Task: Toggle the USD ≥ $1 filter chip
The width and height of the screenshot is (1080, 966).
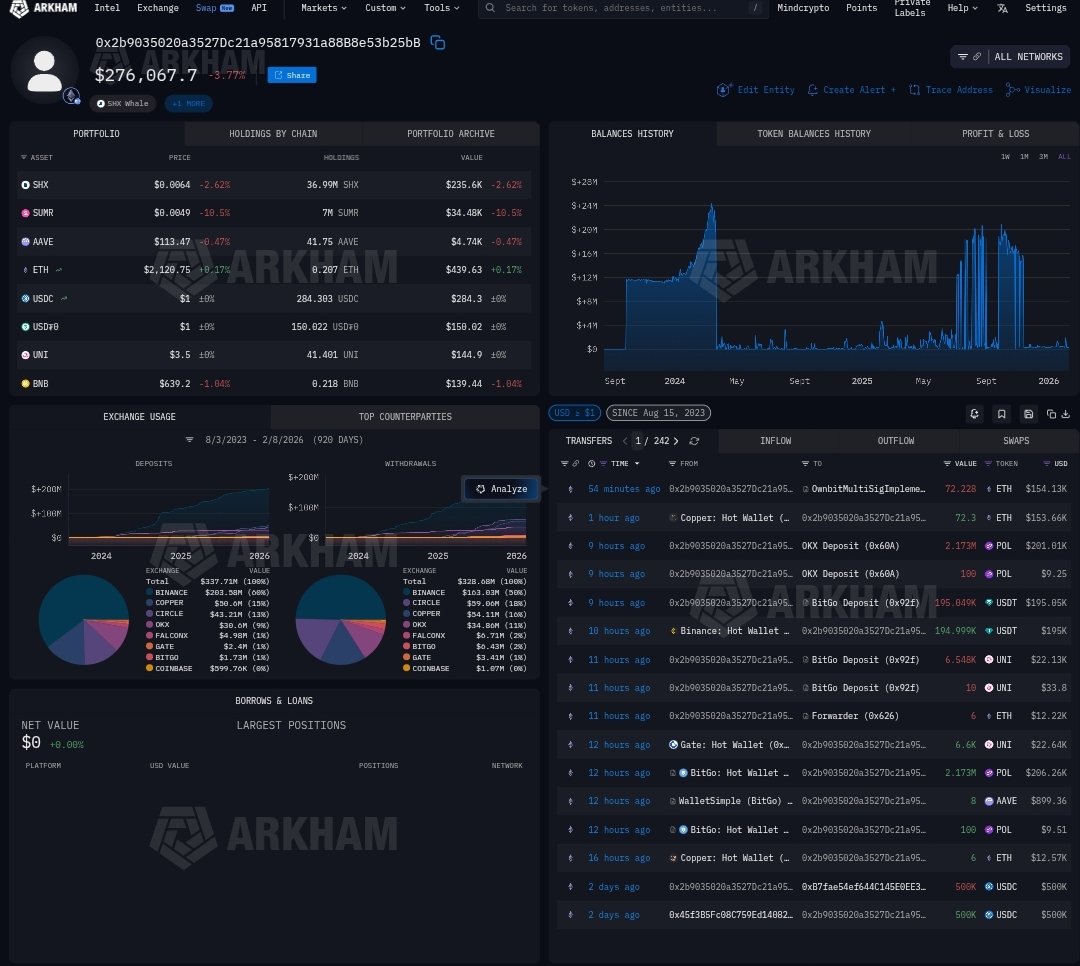Action: (x=574, y=413)
